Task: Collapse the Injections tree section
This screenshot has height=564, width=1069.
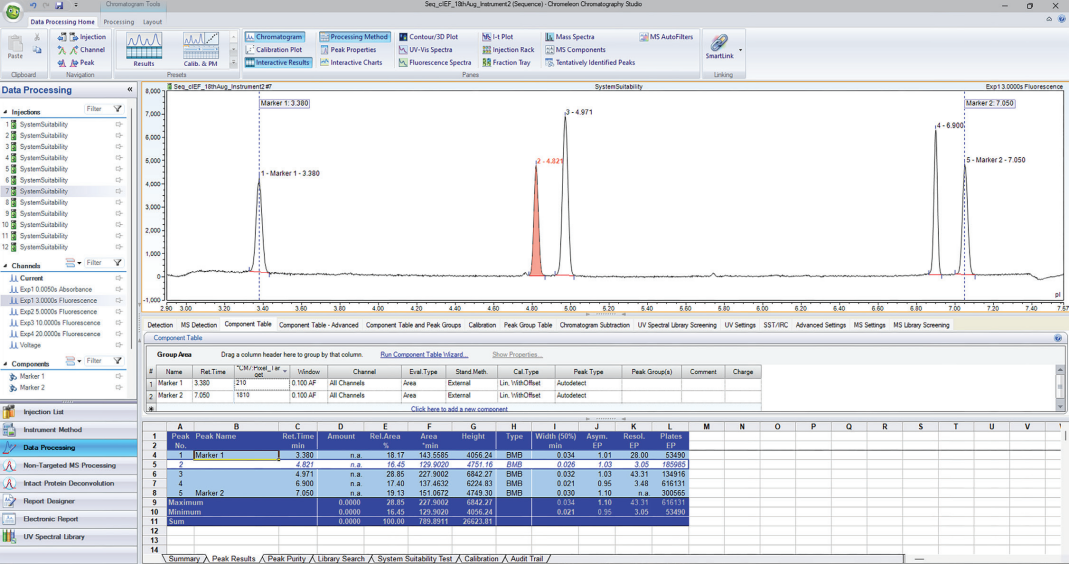Action: tap(5, 112)
